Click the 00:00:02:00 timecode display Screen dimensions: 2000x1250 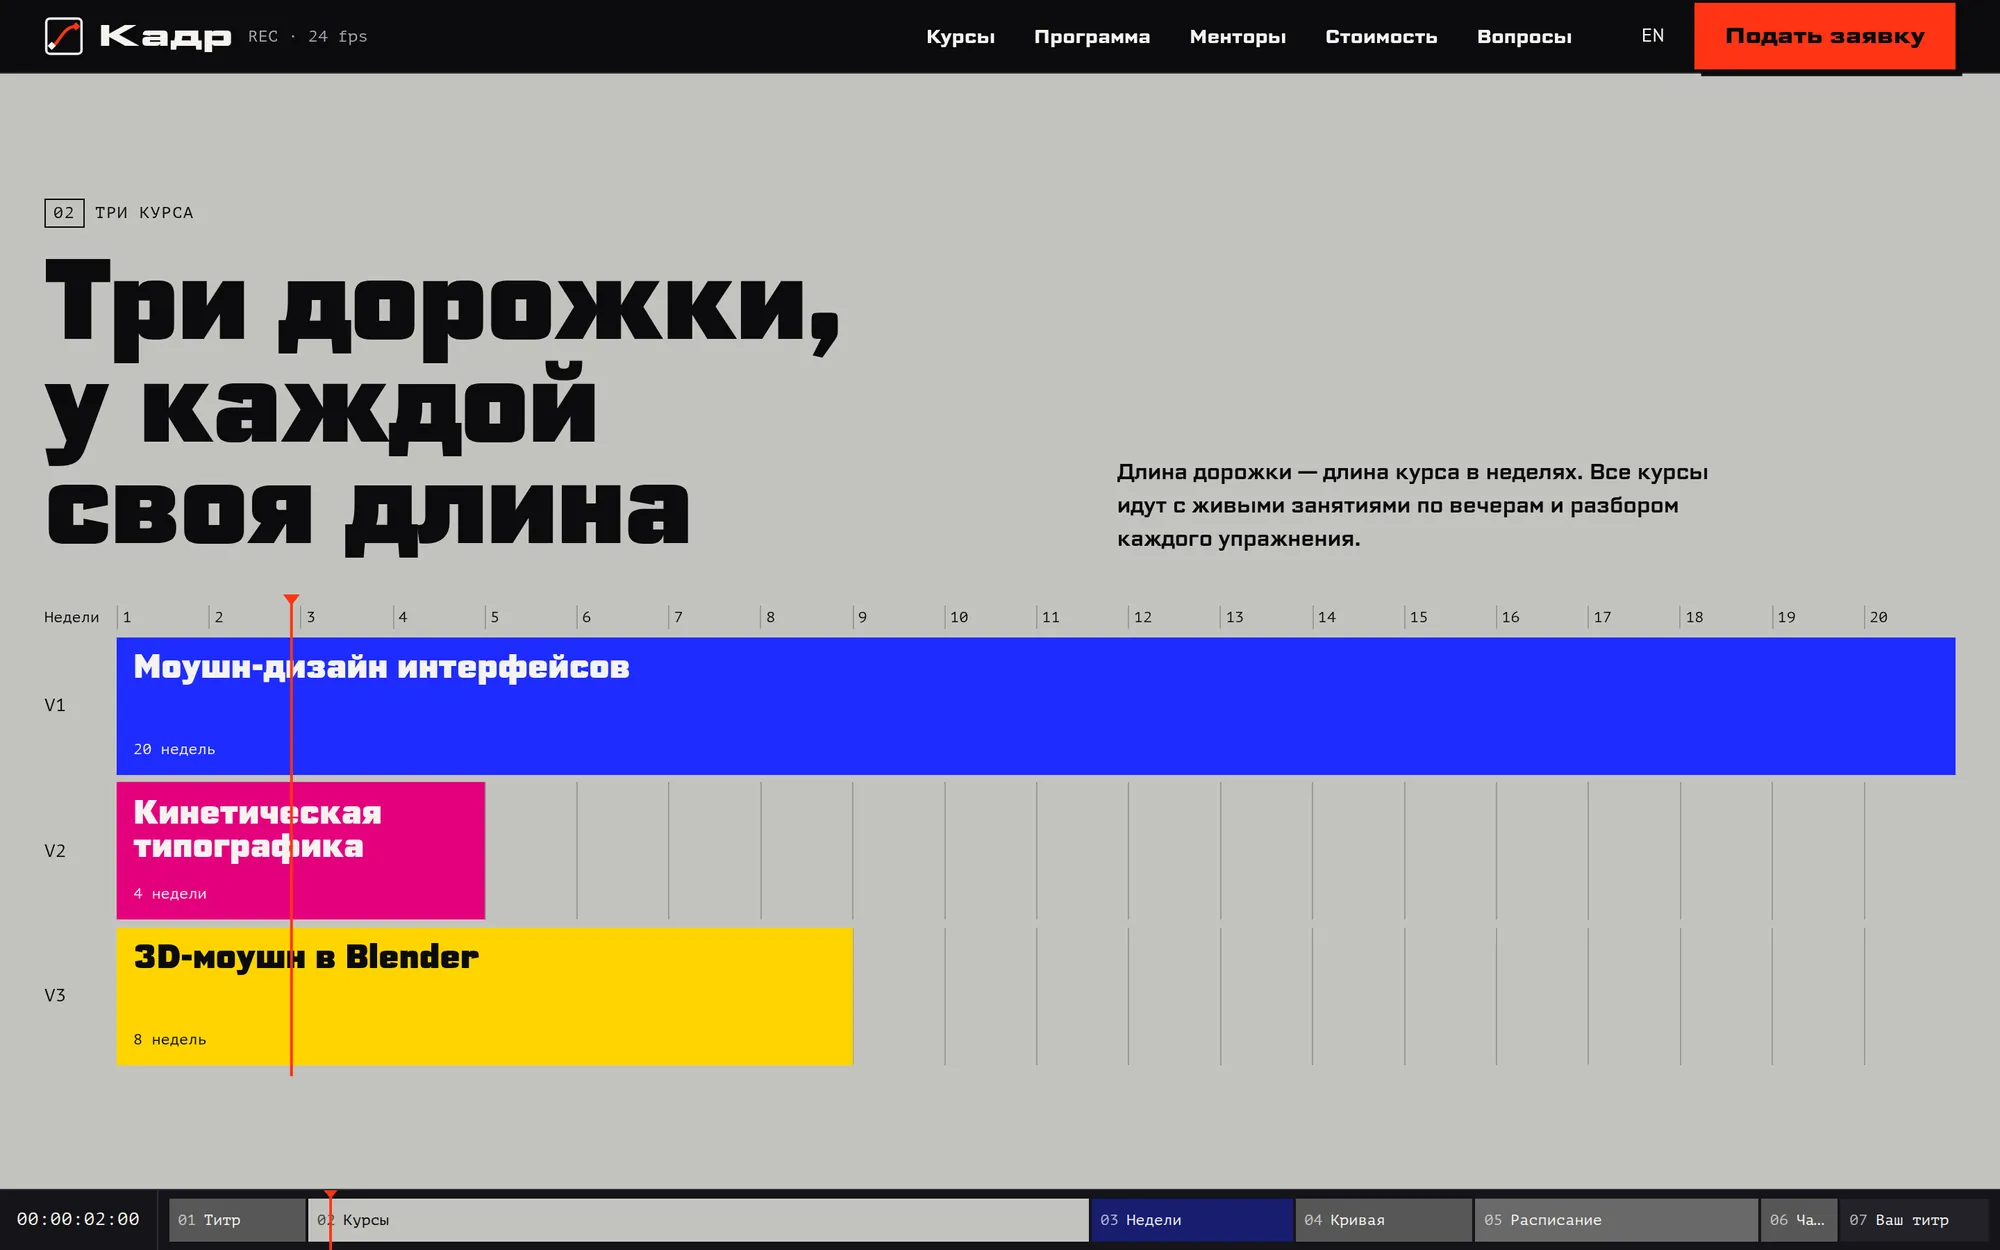pos(78,1219)
